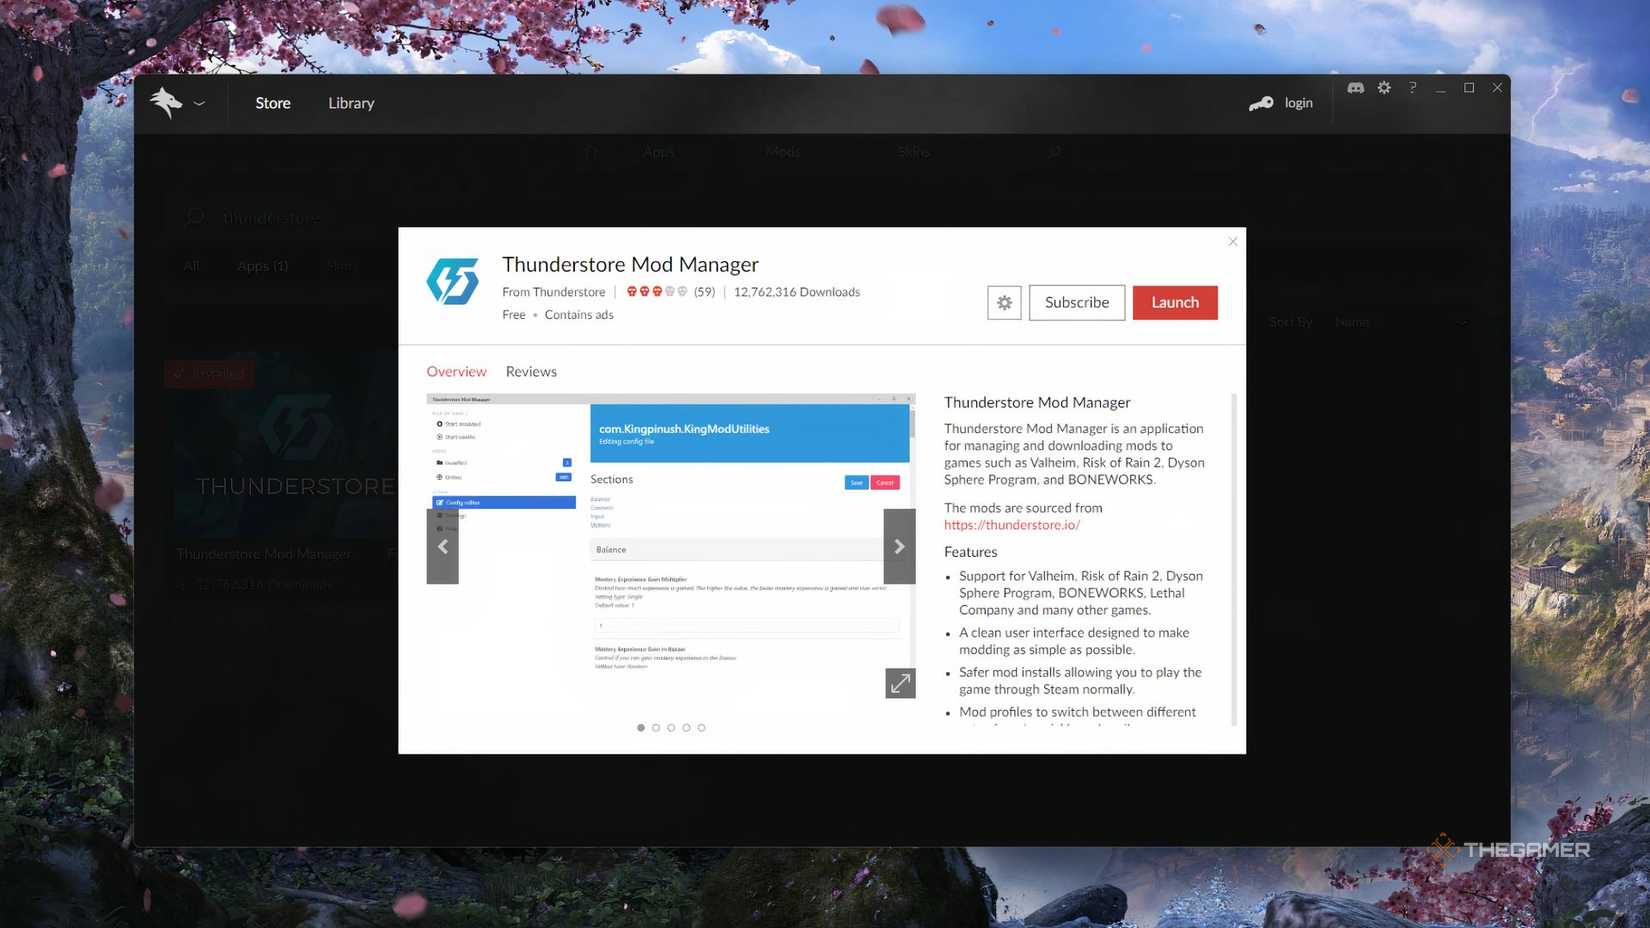Switch to the Reviews tab

531,372
